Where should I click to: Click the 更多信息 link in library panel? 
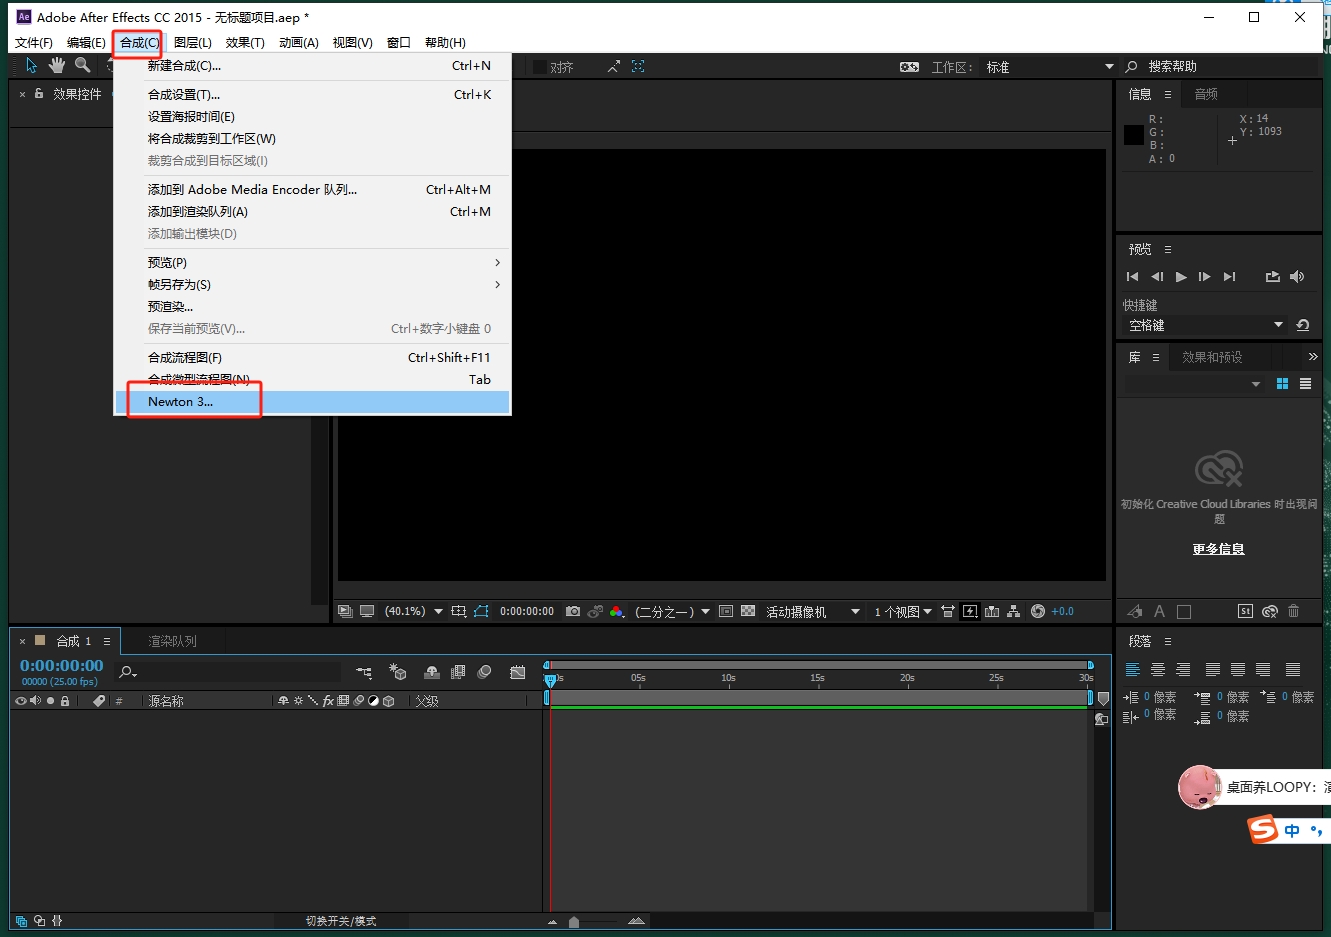[x=1218, y=549]
